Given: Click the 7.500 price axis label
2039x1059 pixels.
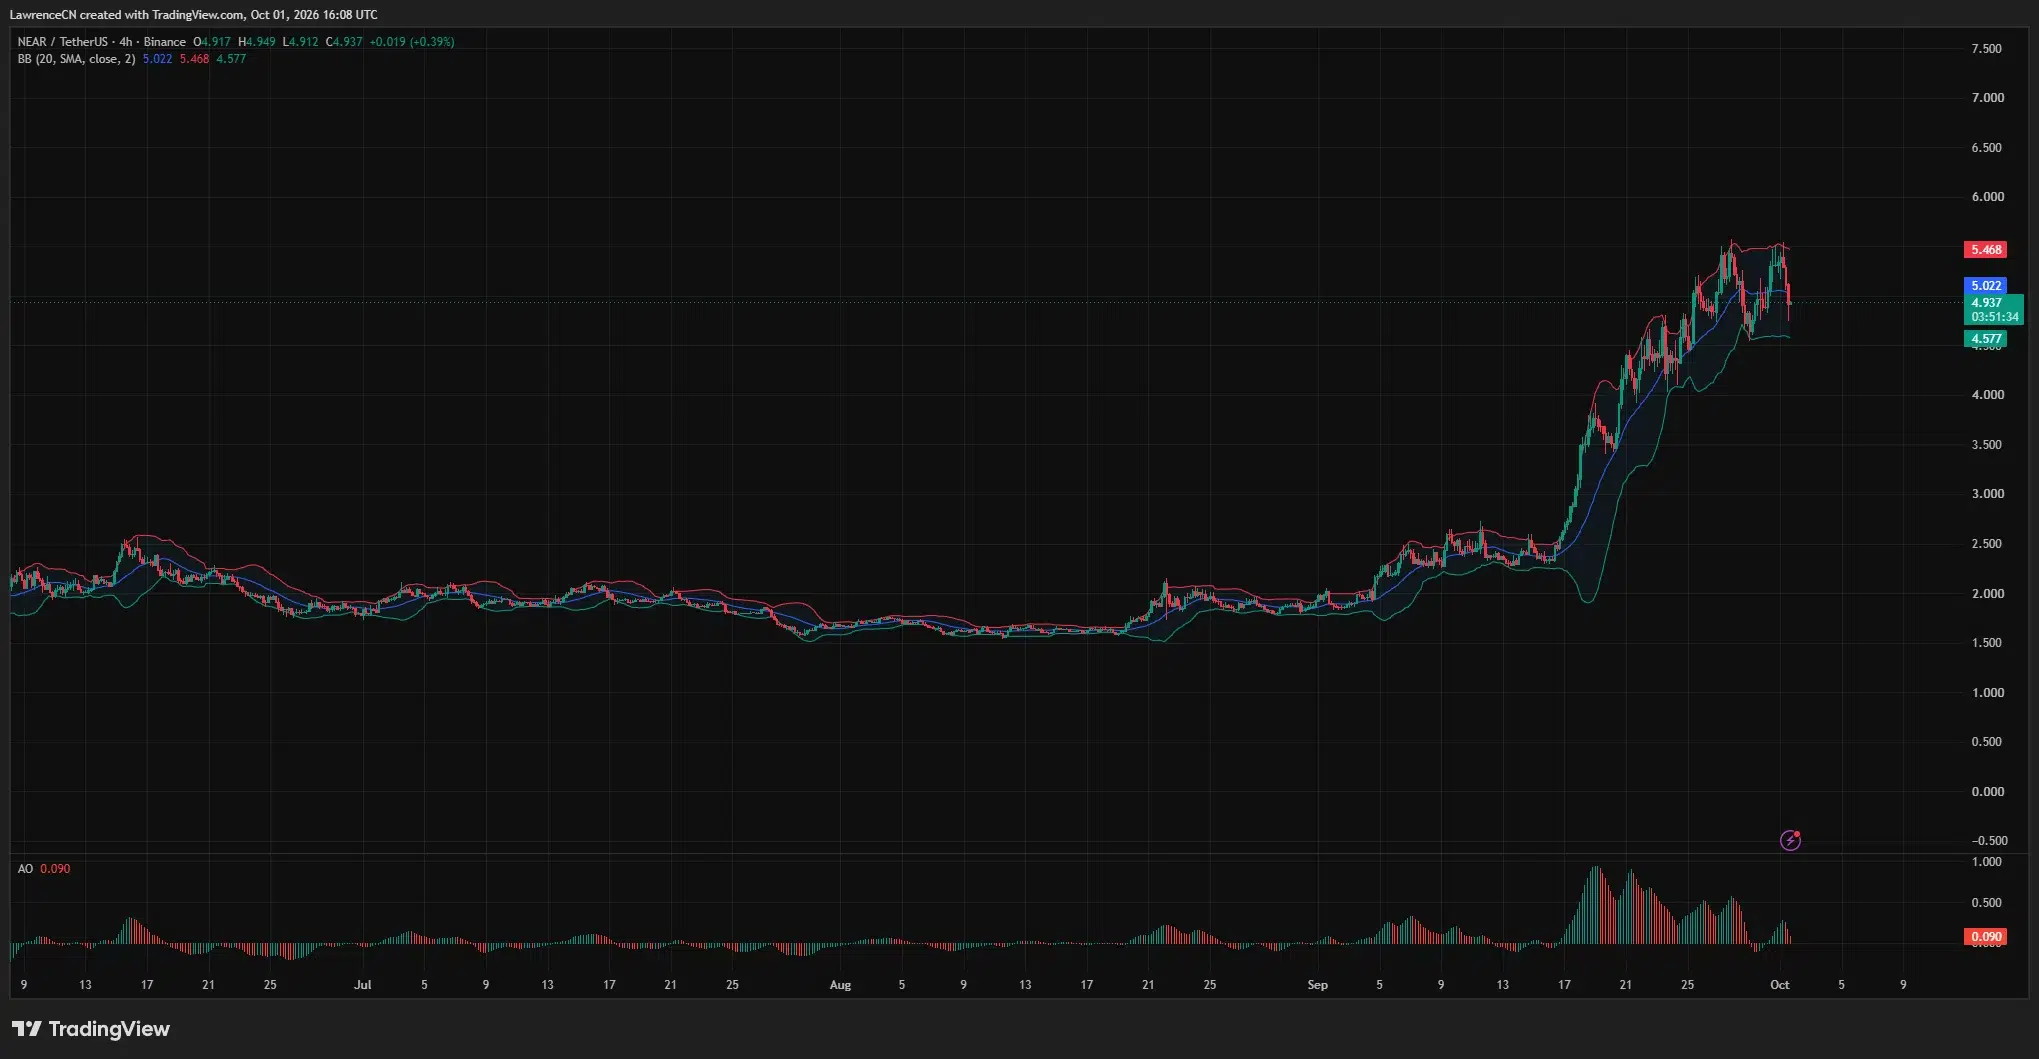Looking at the screenshot, I should [x=1987, y=49].
